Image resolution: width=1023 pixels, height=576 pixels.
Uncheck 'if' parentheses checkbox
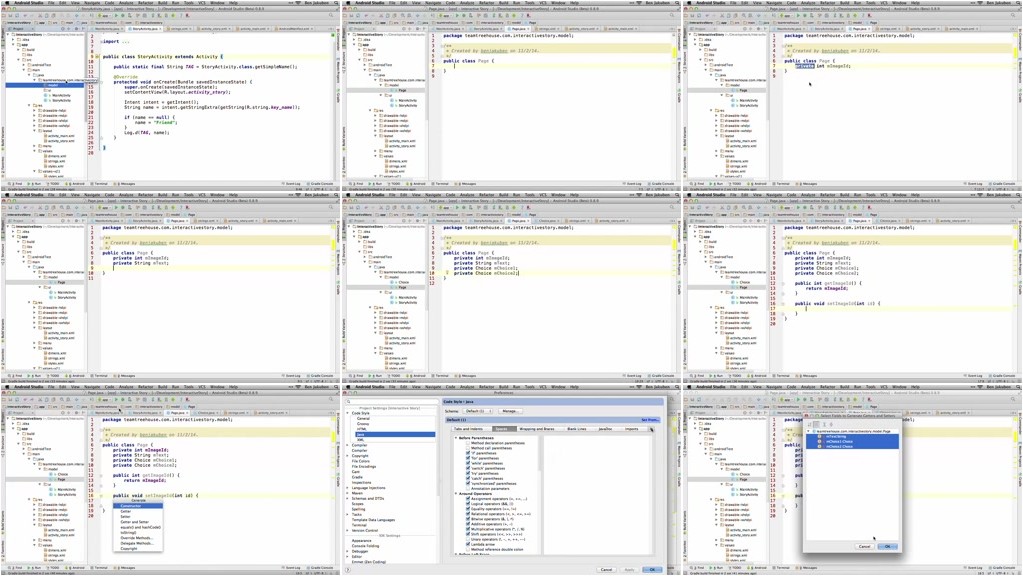tap(468, 453)
